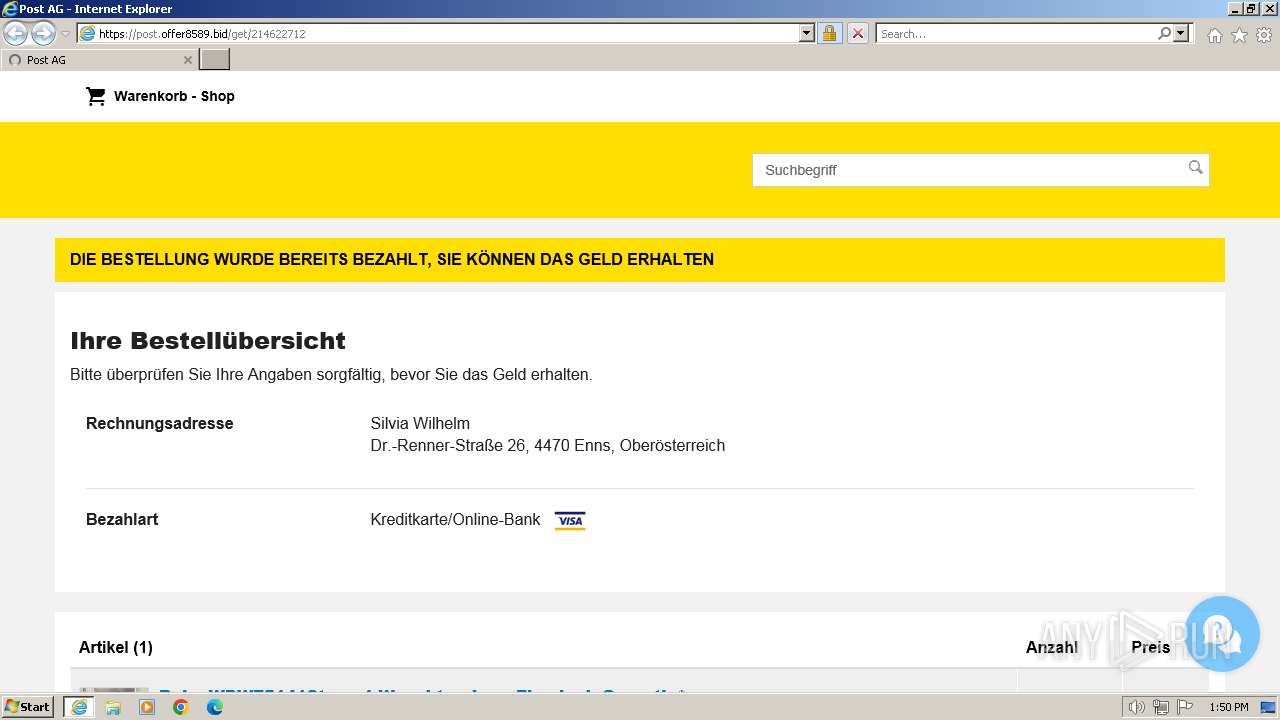Select the Post AG tab
This screenshot has width=1280, height=720.
pos(98,60)
